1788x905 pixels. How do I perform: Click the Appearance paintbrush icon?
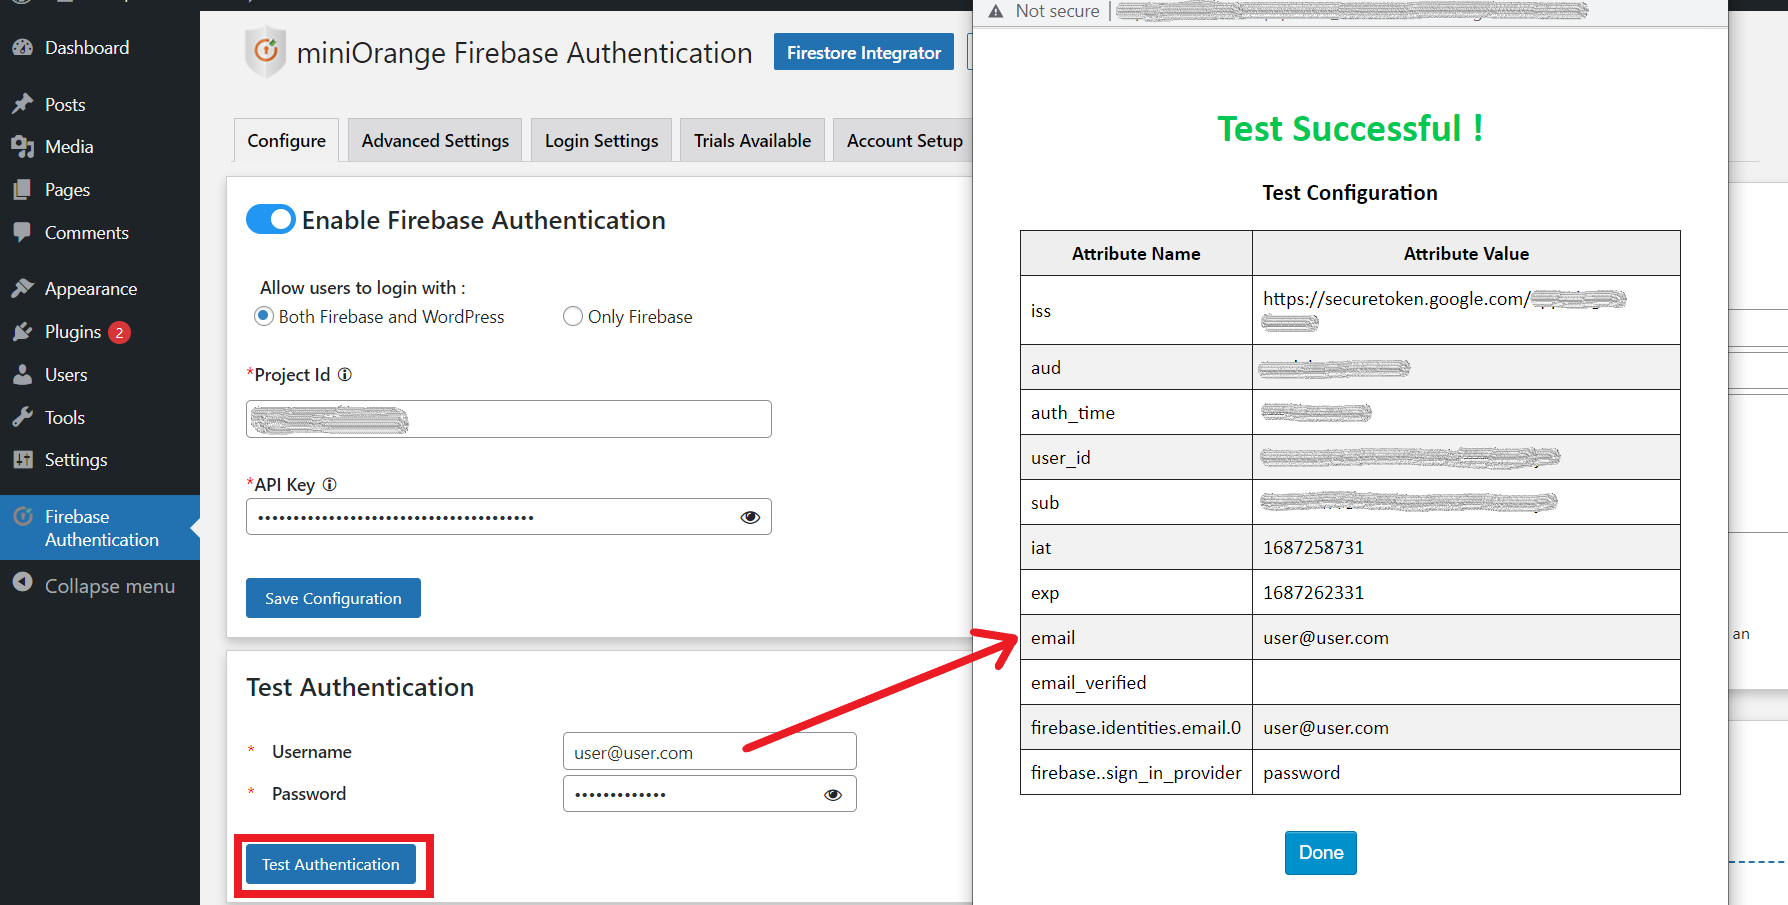pyautogui.click(x=22, y=288)
